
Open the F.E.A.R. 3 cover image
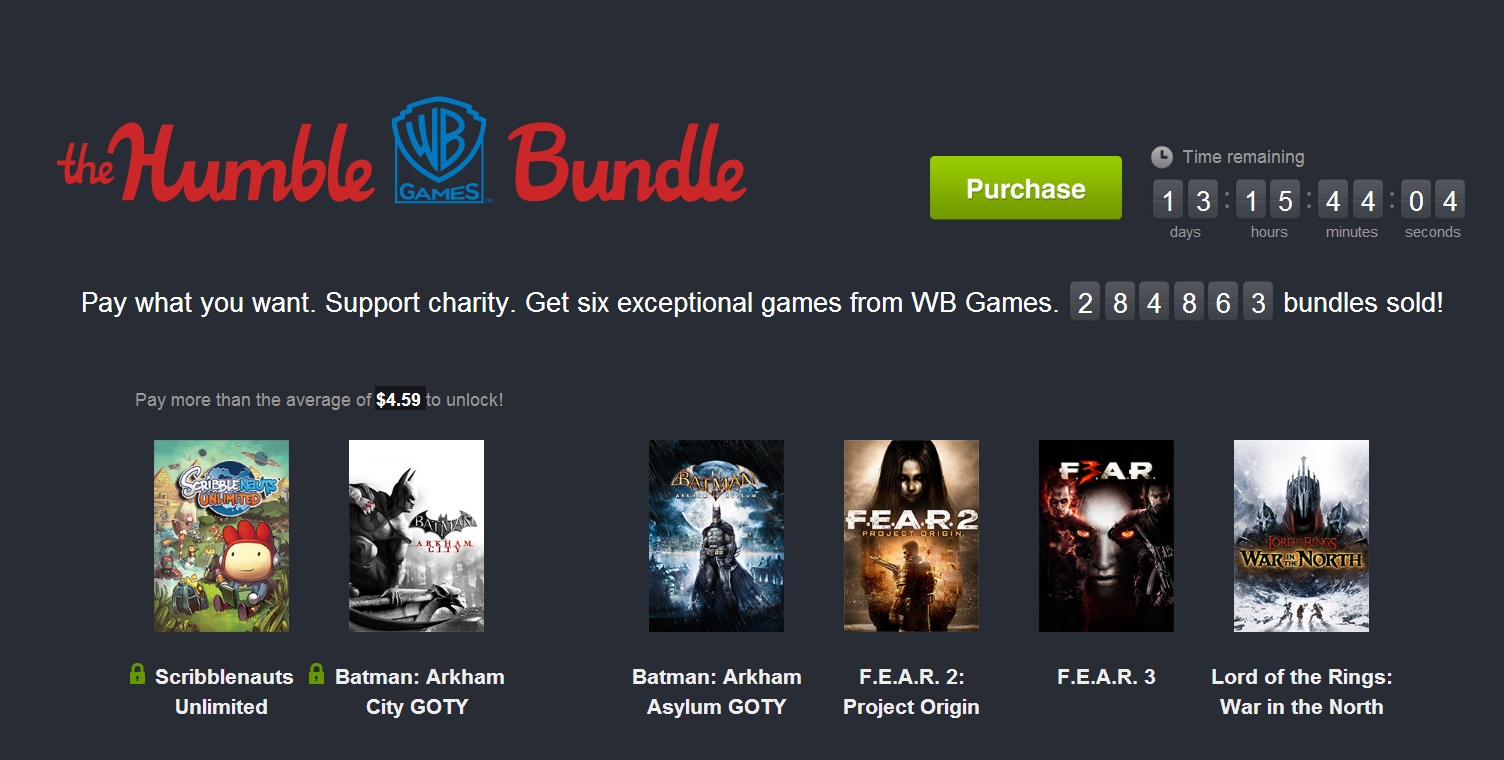[1106, 536]
